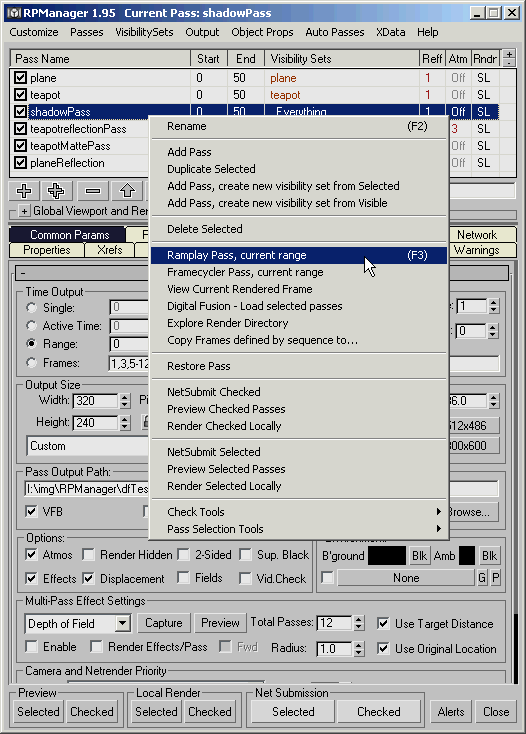Viewport: 526px width, 734px height.
Task: Click the duplicate pass double-plus icon
Action: point(56,191)
